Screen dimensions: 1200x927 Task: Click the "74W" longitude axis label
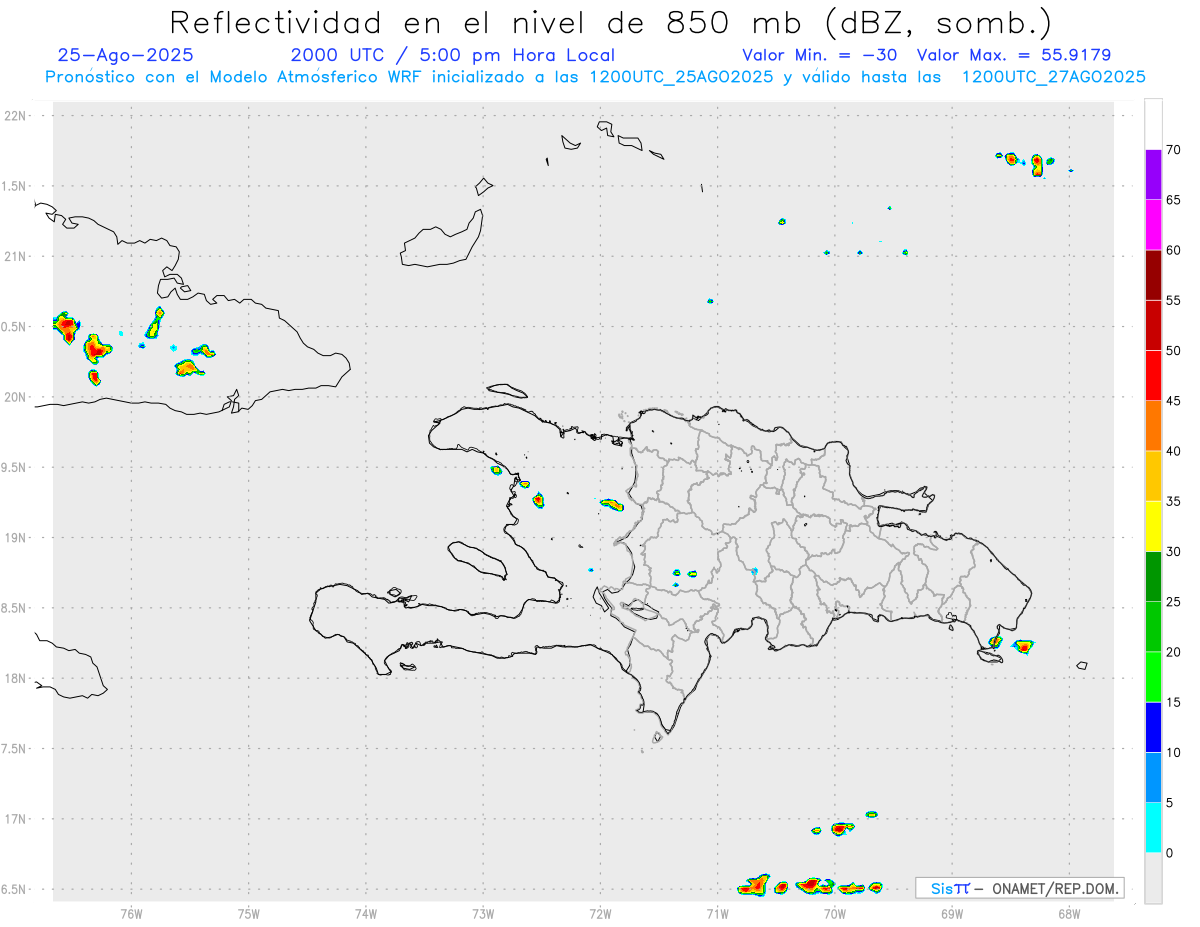tap(366, 914)
